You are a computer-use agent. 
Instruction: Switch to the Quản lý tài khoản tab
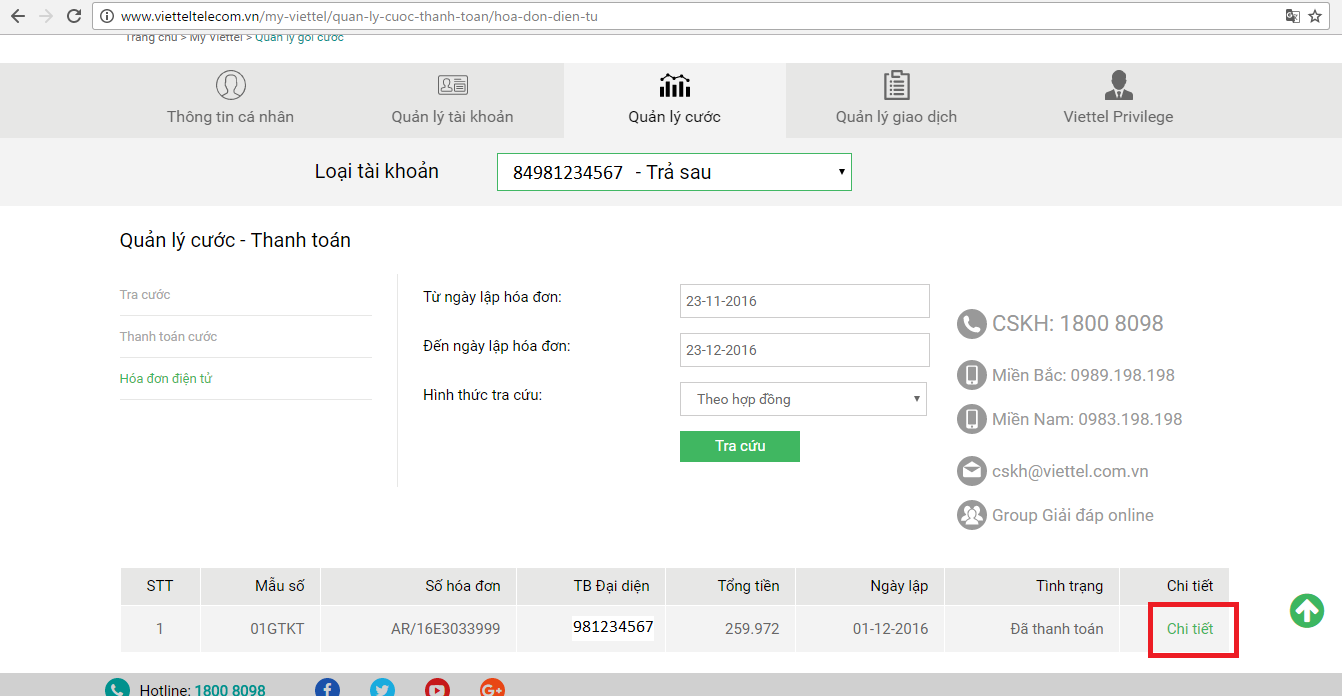click(x=453, y=100)
